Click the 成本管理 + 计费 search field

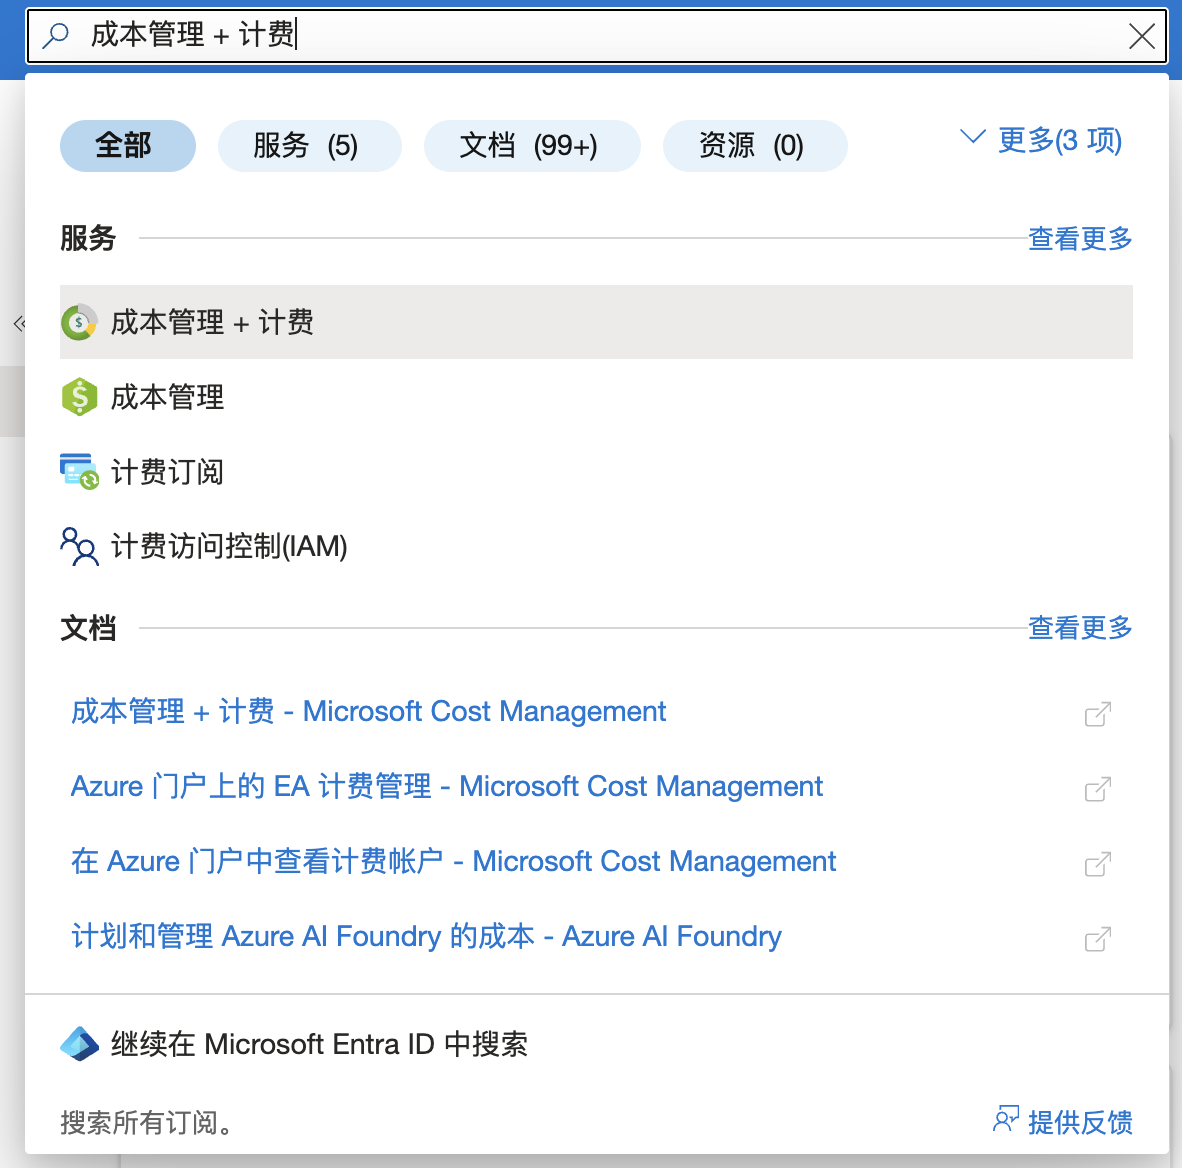600,36
